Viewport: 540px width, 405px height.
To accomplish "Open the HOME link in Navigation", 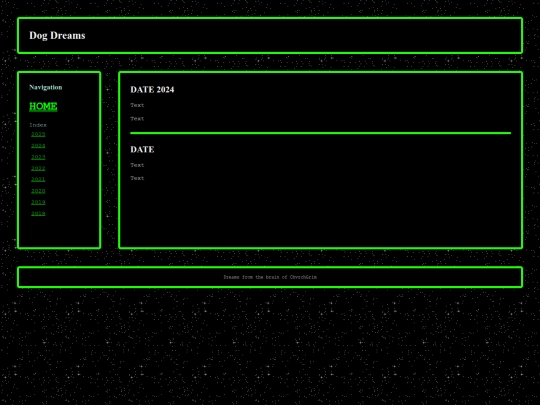I will point(43,106).
